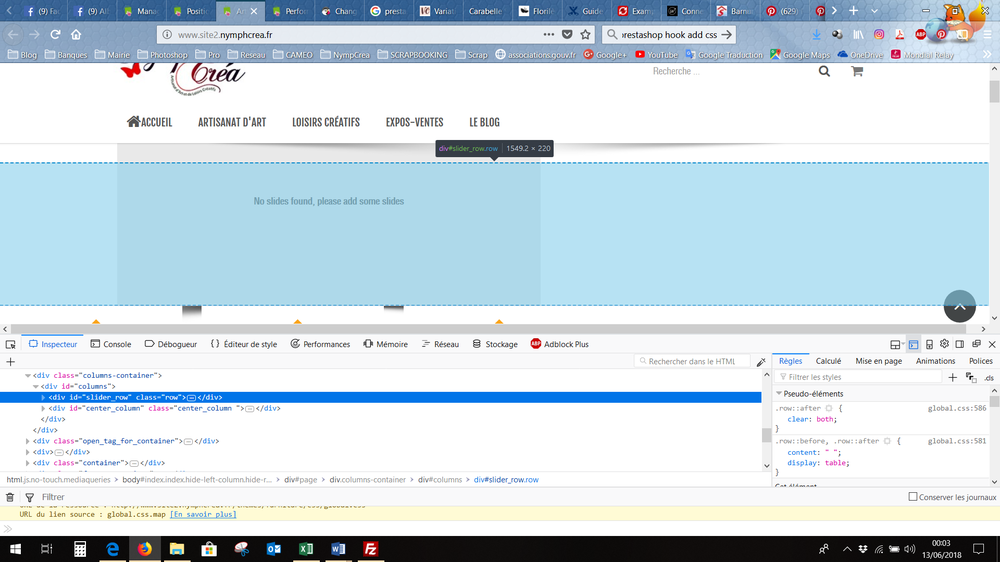Viewport: 1000px width, 562px height.
Task: Open ARTISANAT D'ART menu
Action: click(232, 122)
